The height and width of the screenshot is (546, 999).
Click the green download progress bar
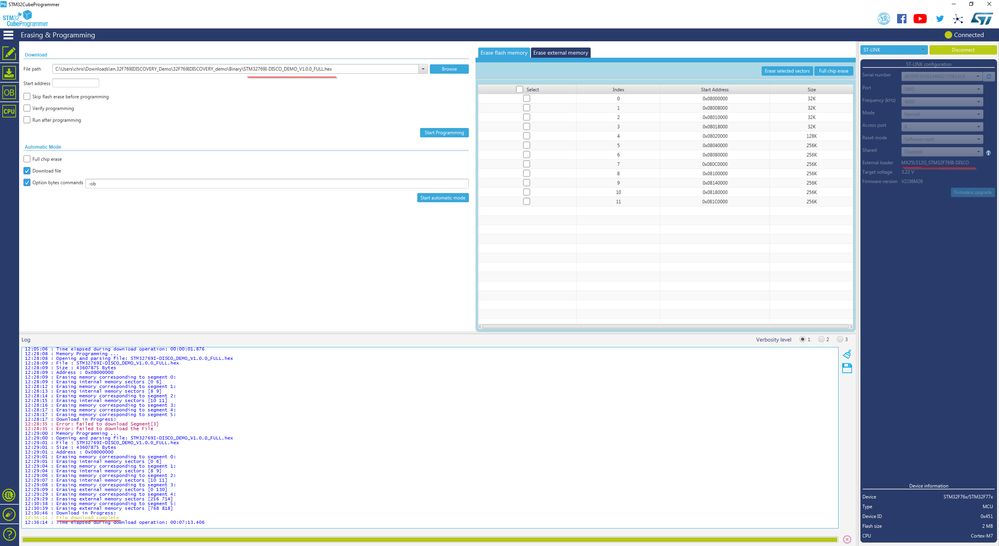click(430, 540)
